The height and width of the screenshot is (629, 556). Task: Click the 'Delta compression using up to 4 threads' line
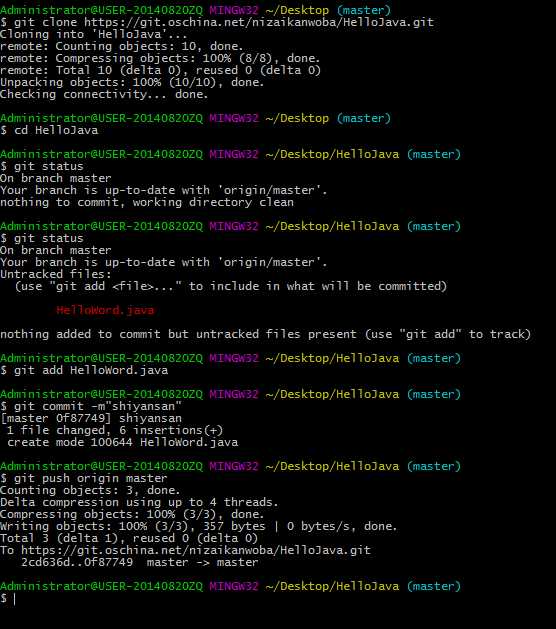(139, 502)
